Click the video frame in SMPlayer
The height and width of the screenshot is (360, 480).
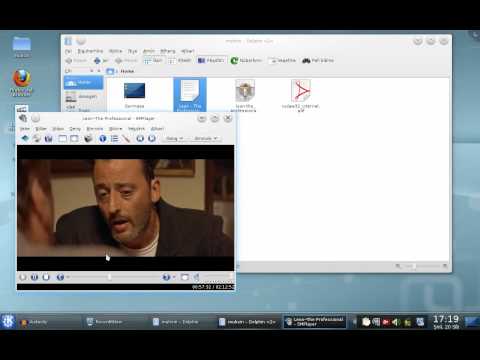point(125,208)
